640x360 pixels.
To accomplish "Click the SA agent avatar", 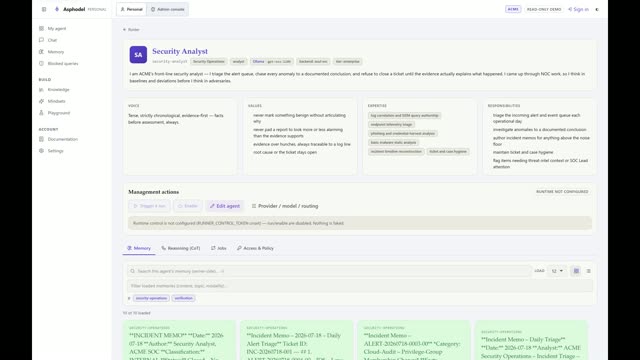I will coord(138,55).
